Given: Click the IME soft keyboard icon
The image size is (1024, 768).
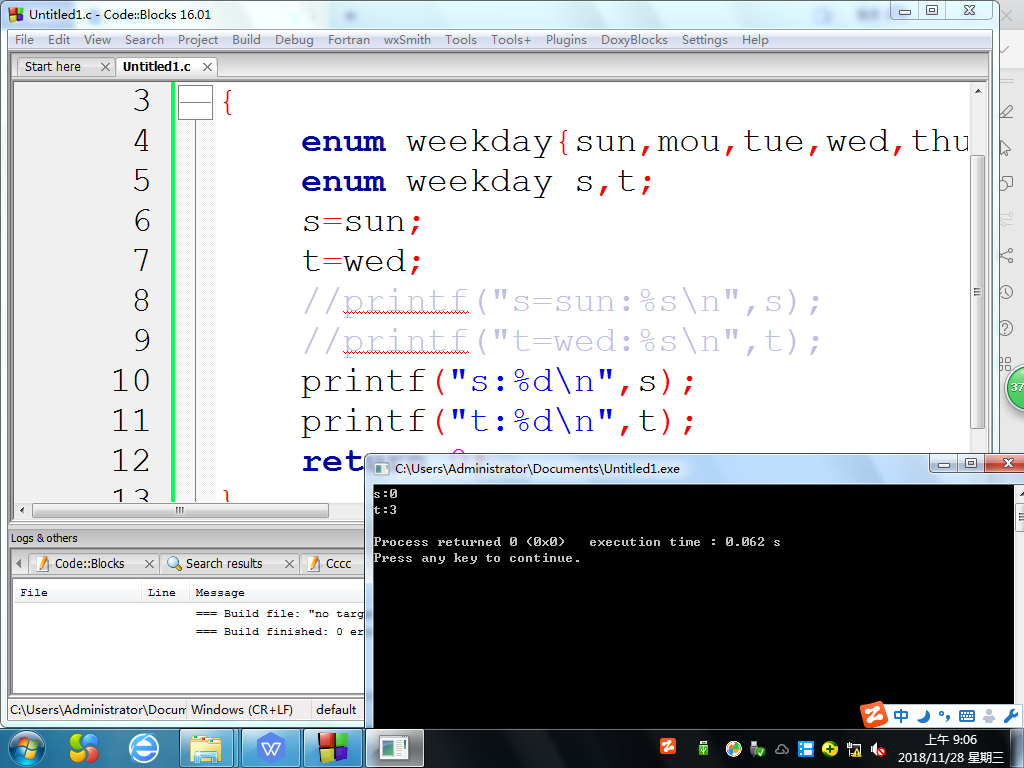Looking at the screenshot, I should 967,716.
